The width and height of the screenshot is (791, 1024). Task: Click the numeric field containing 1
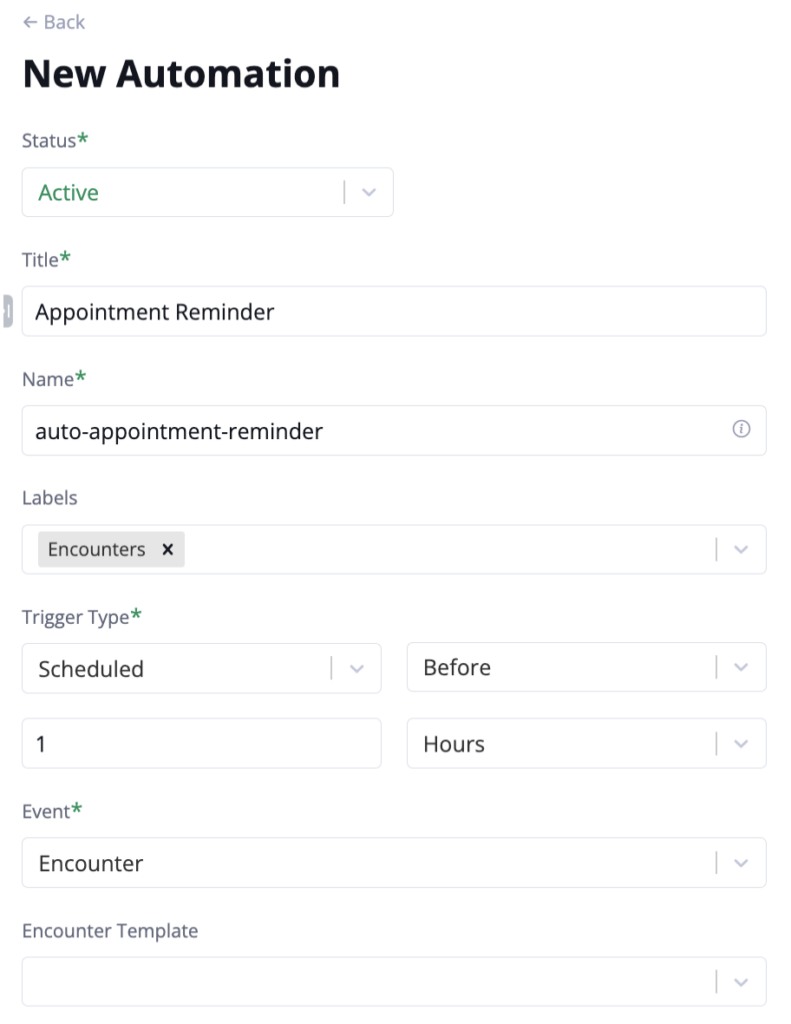(x=200, y=744)
